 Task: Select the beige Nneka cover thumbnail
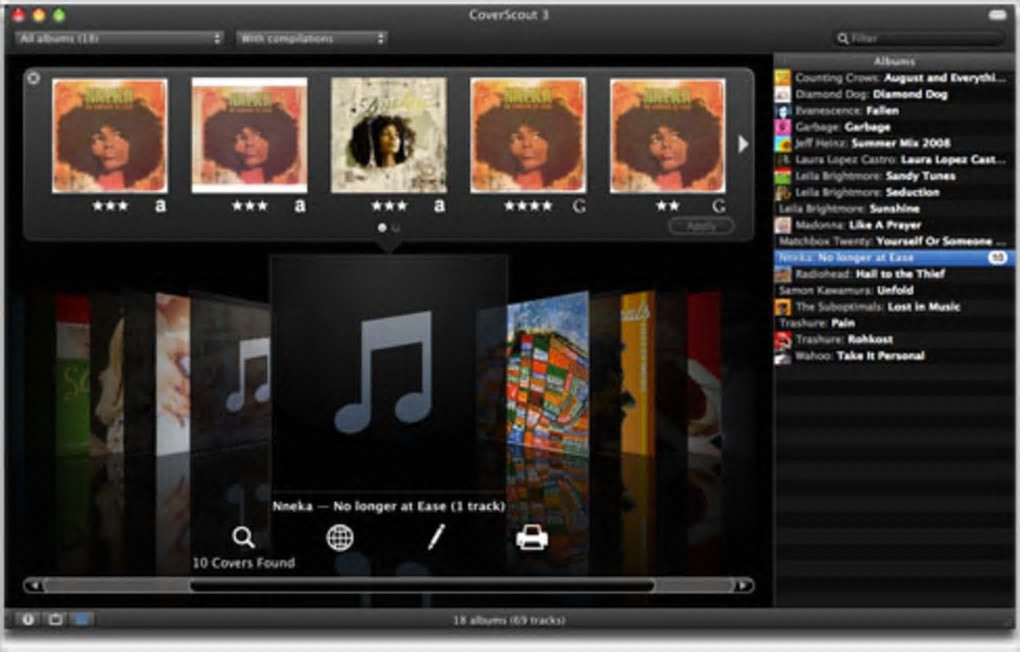[389, 135]
